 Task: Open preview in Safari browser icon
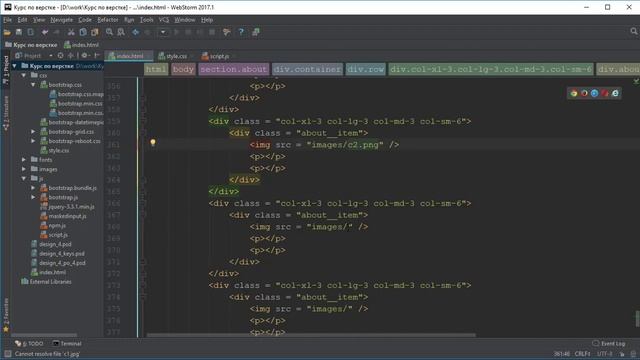coord(594,93)
